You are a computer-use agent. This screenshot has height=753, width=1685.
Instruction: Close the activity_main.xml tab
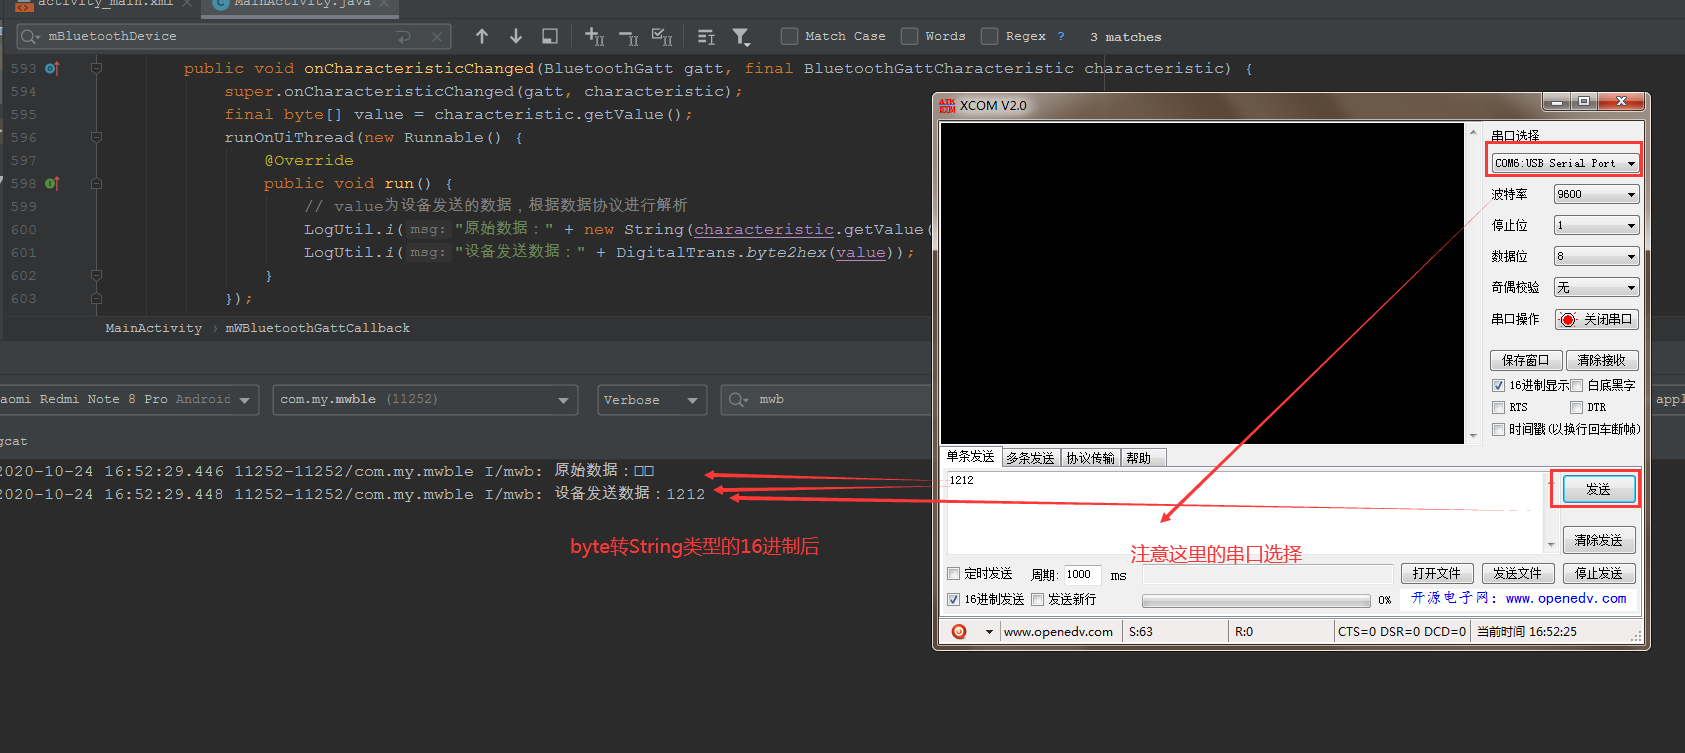[187, 3]
